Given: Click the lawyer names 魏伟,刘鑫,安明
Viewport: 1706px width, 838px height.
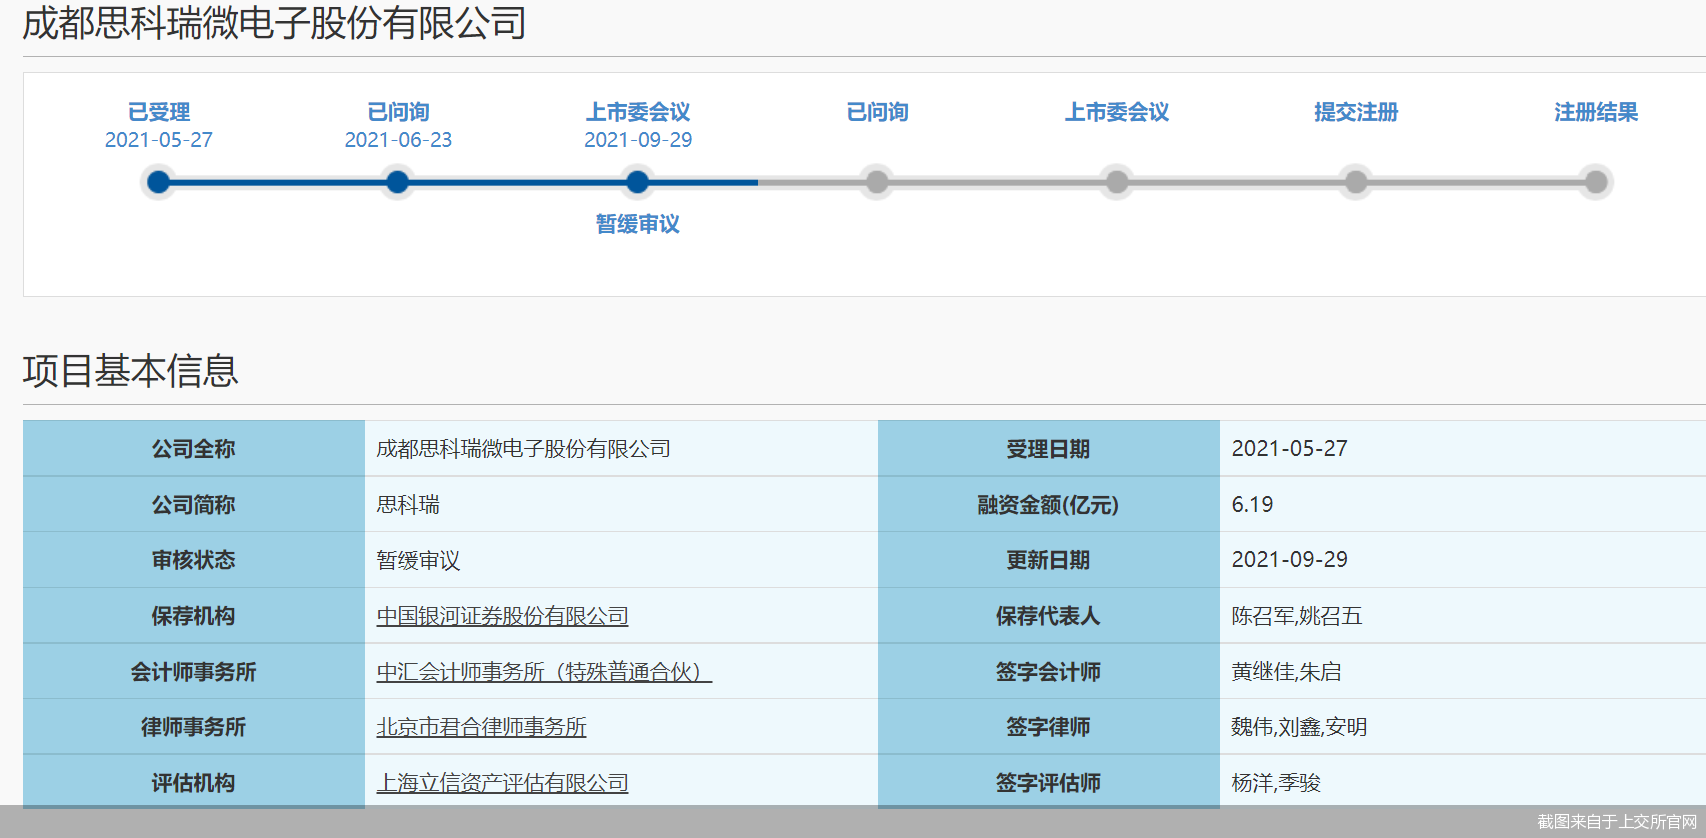Looking at the screenshot, I should (x=1299, y=727).
